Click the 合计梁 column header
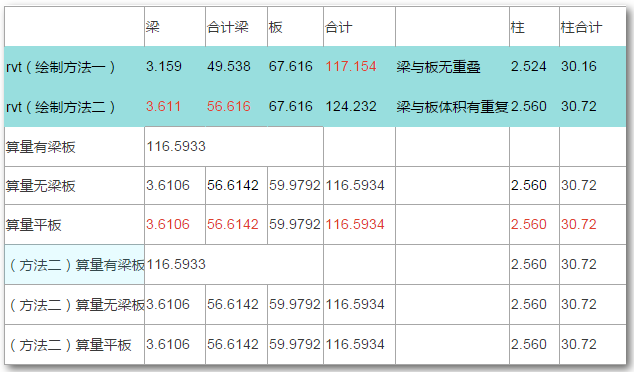 point(228,27)
